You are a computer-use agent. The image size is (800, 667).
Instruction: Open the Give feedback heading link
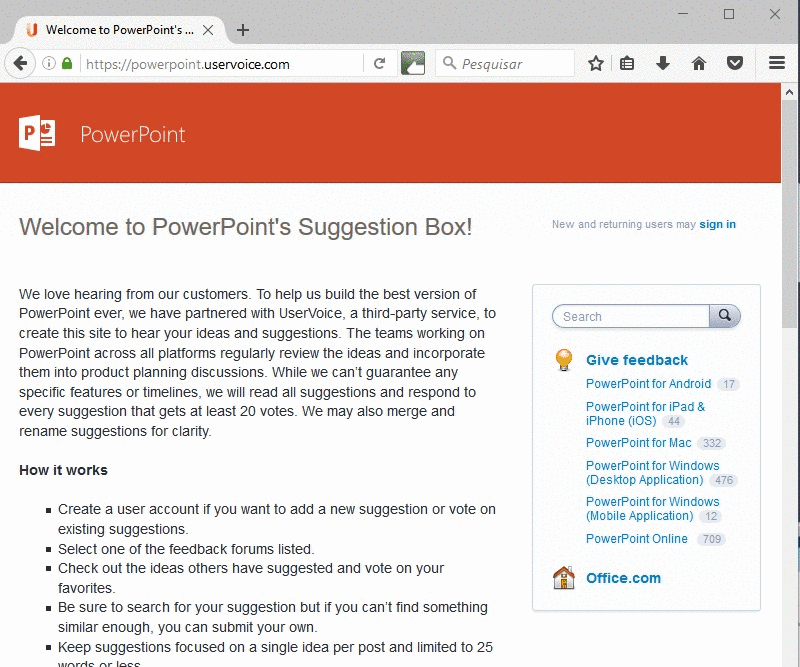[x=637, y=360]
